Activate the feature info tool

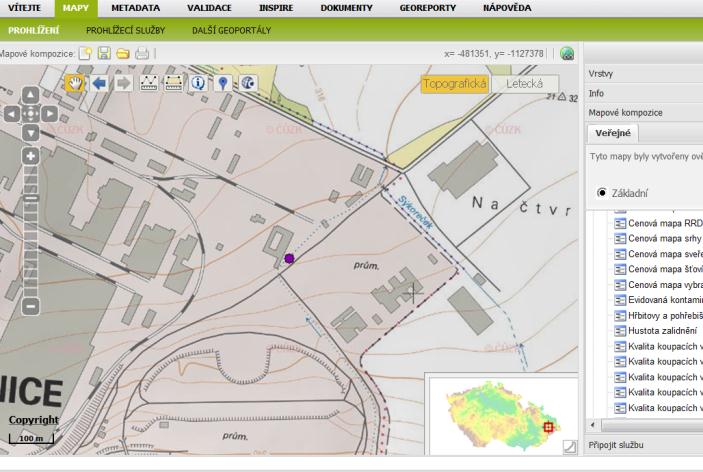pos(198,83)
